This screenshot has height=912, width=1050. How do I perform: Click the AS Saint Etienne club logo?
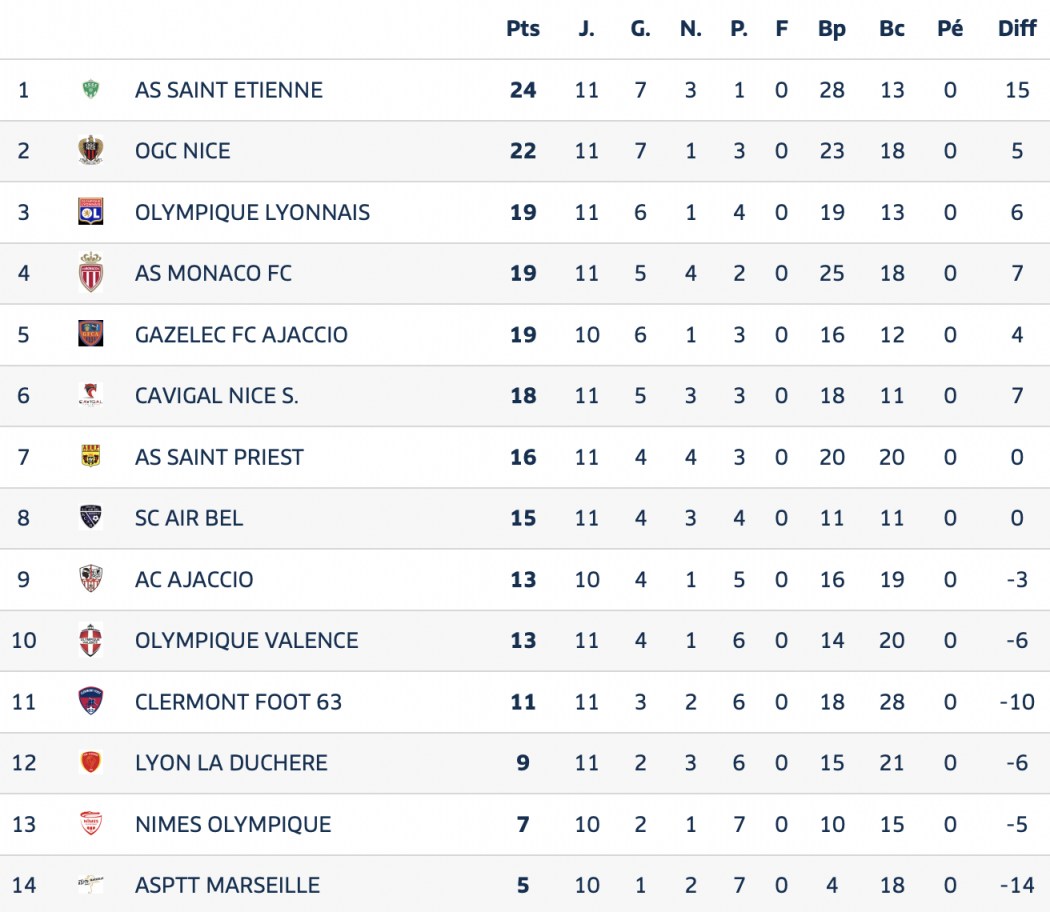coord(91,90)
